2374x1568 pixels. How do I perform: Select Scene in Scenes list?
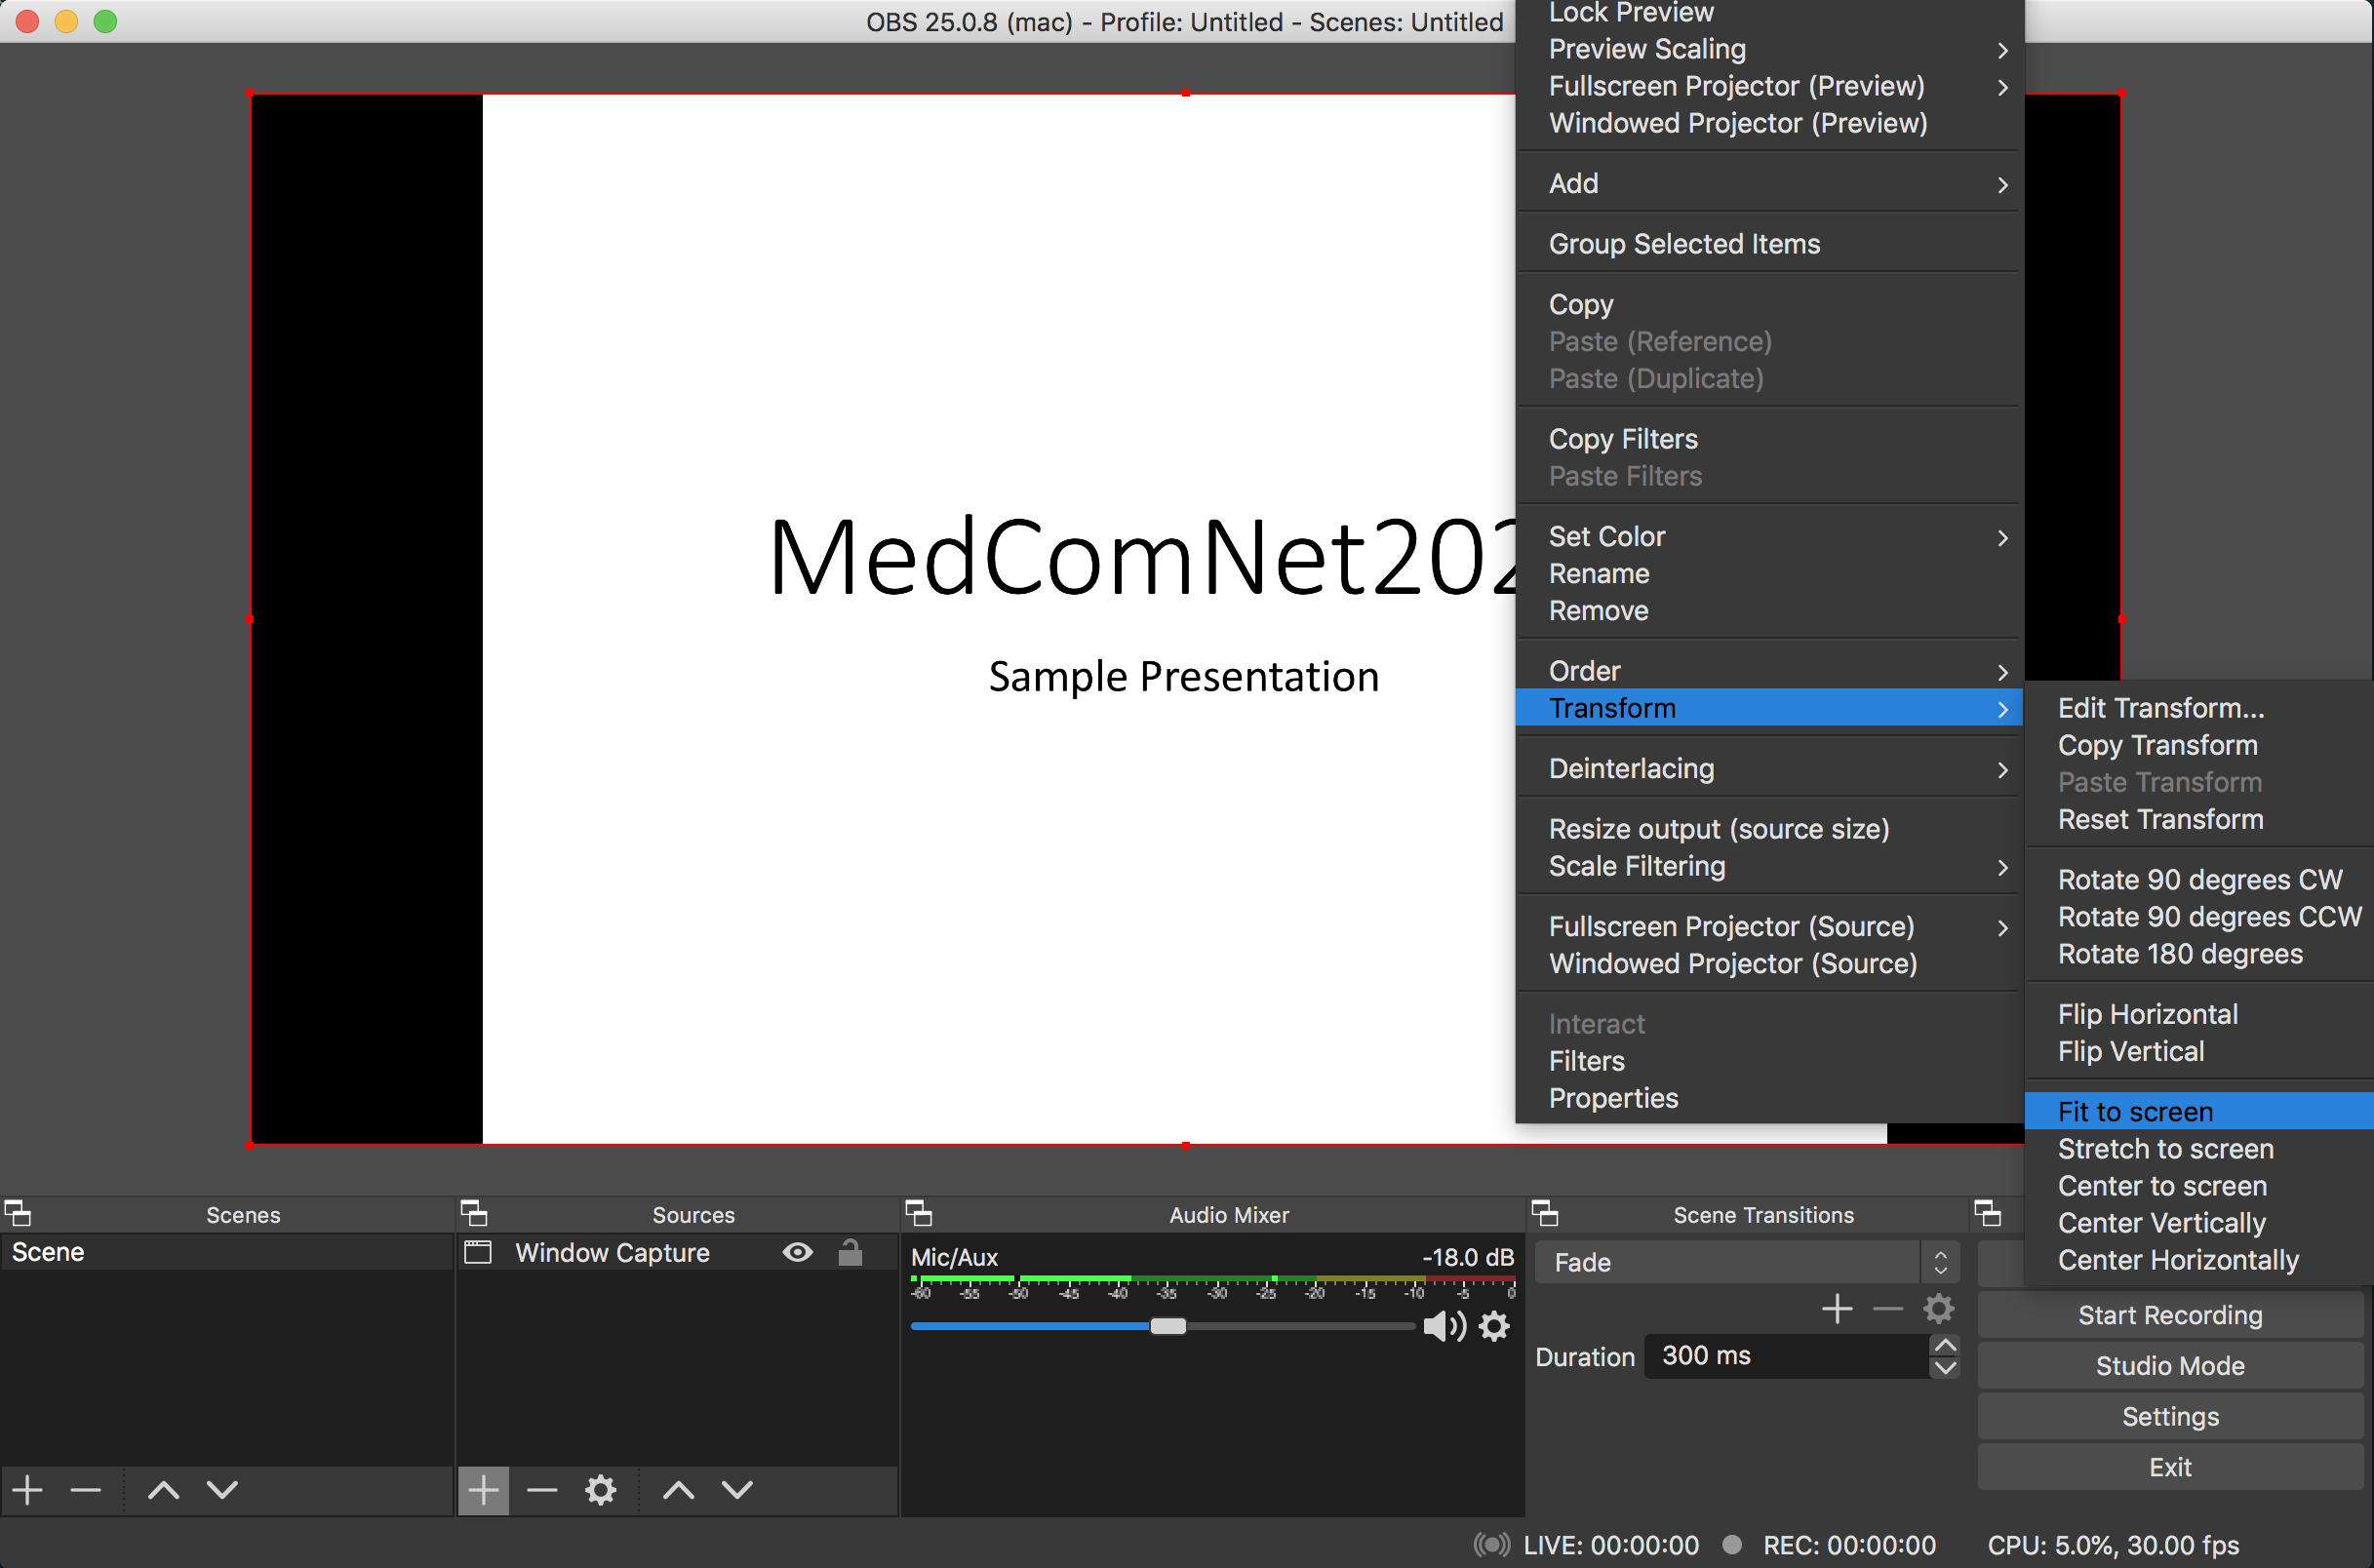coord(227,1252)
